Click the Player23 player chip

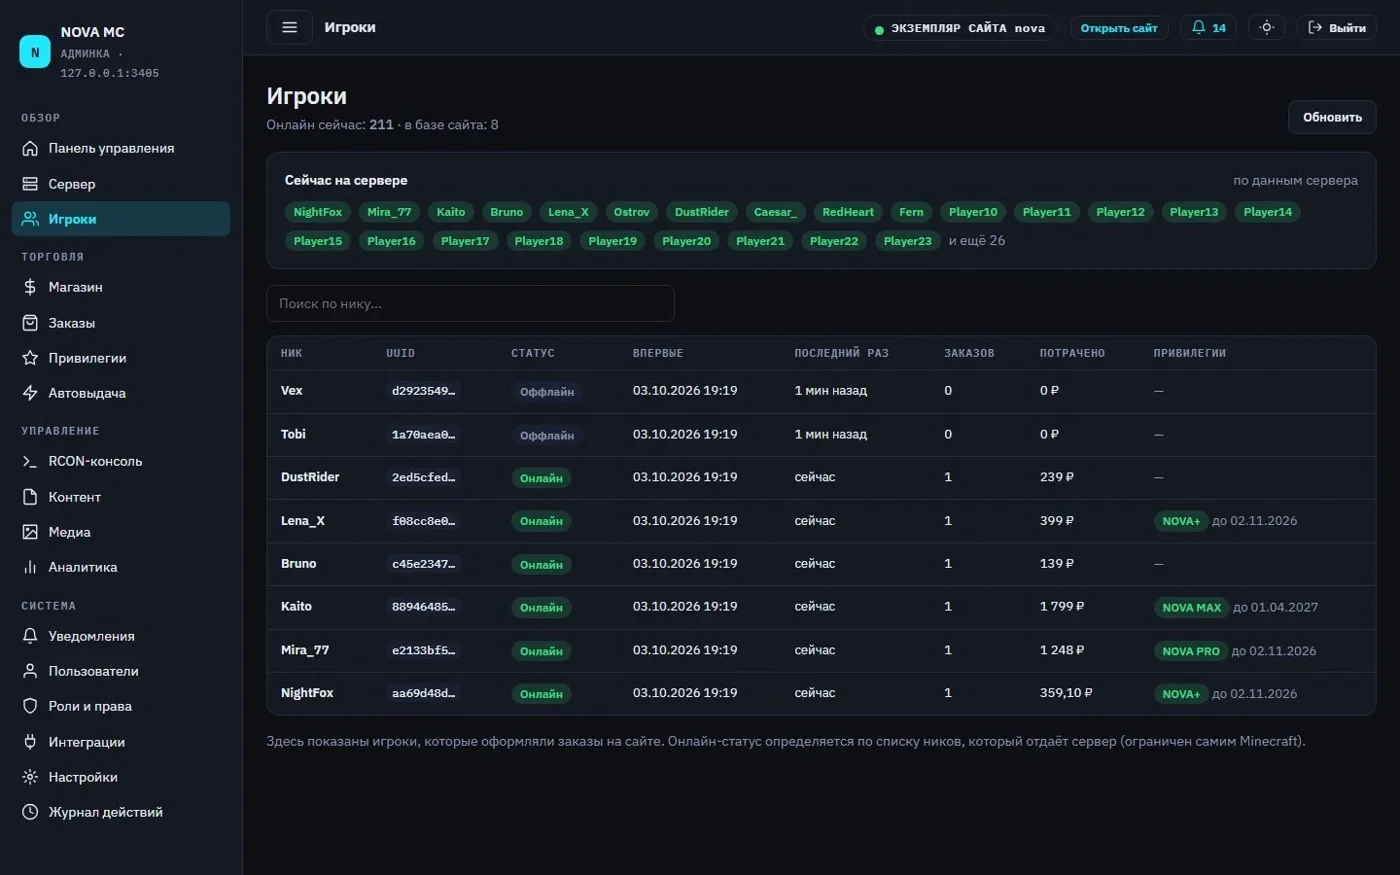(x=907, y=241)
